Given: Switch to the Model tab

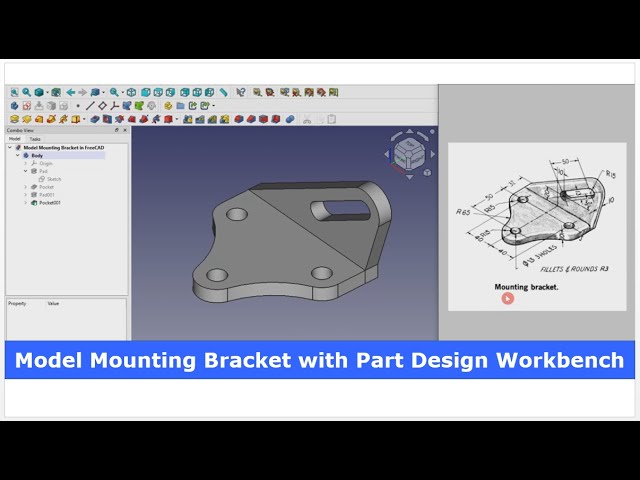Looking at the screenshot, I should tap(15, 139).
